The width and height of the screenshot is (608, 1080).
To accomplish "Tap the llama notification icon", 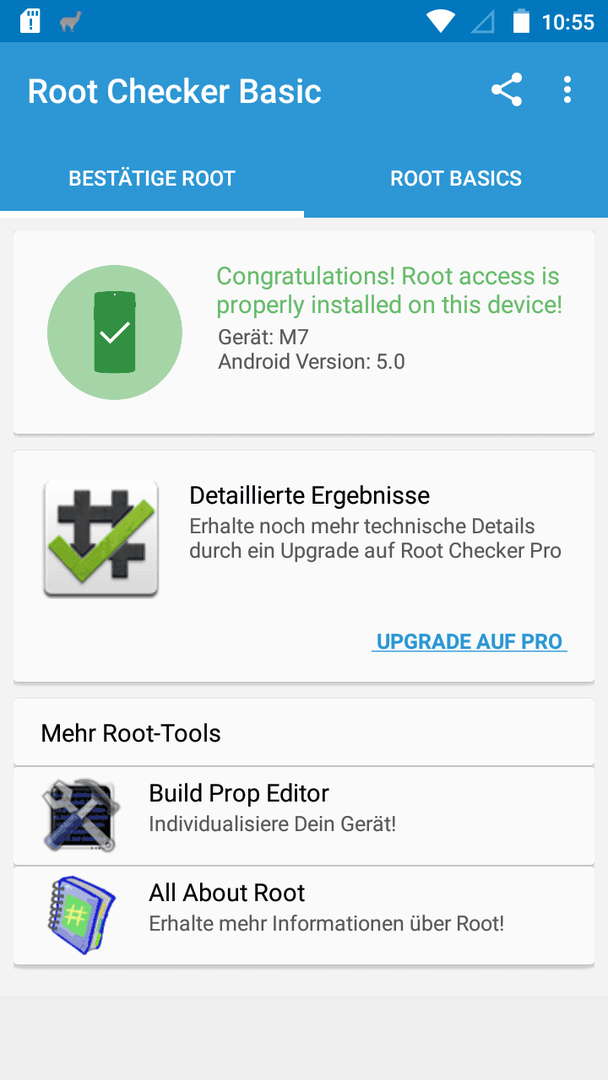I will click(x=71, y=21).
